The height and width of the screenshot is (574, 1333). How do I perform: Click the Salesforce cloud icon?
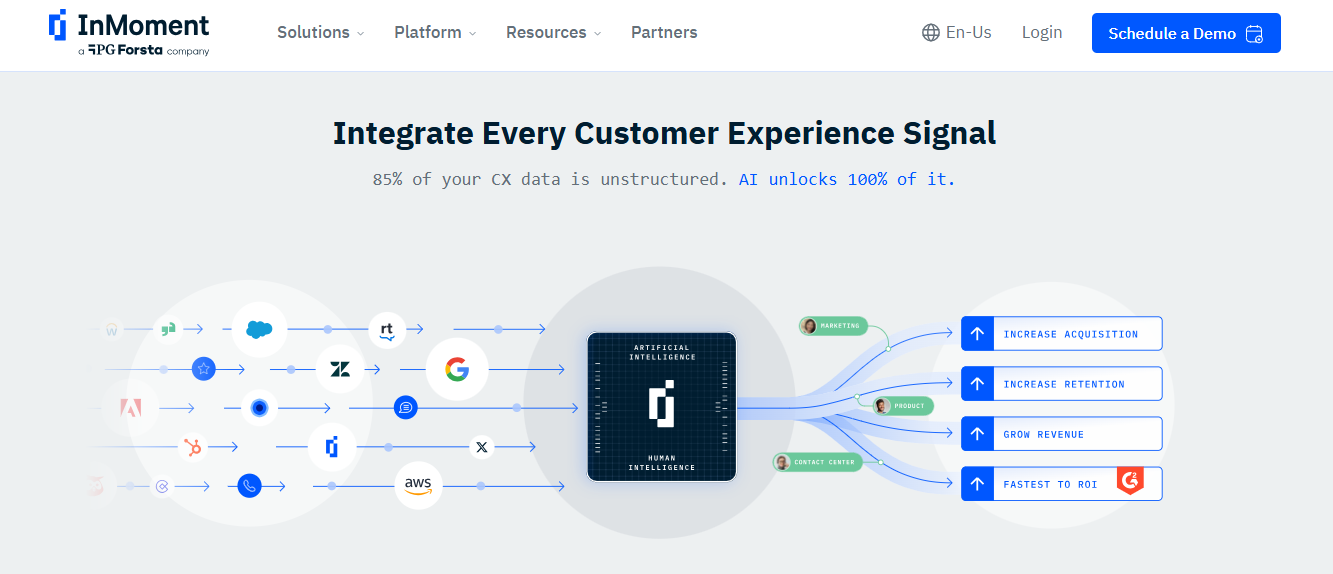[x=259, y=329]
